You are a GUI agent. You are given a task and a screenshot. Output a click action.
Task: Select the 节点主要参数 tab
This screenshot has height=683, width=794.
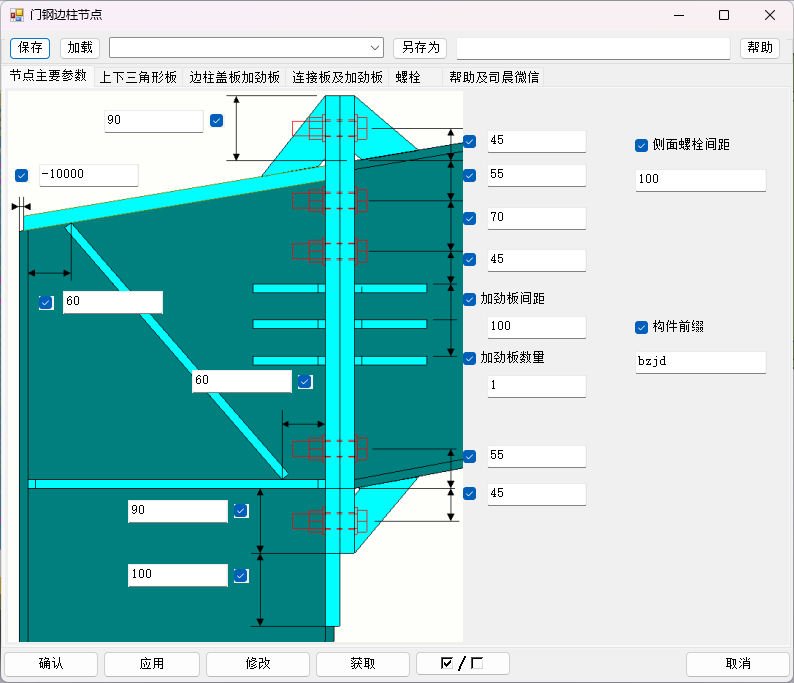pos(48,76)
